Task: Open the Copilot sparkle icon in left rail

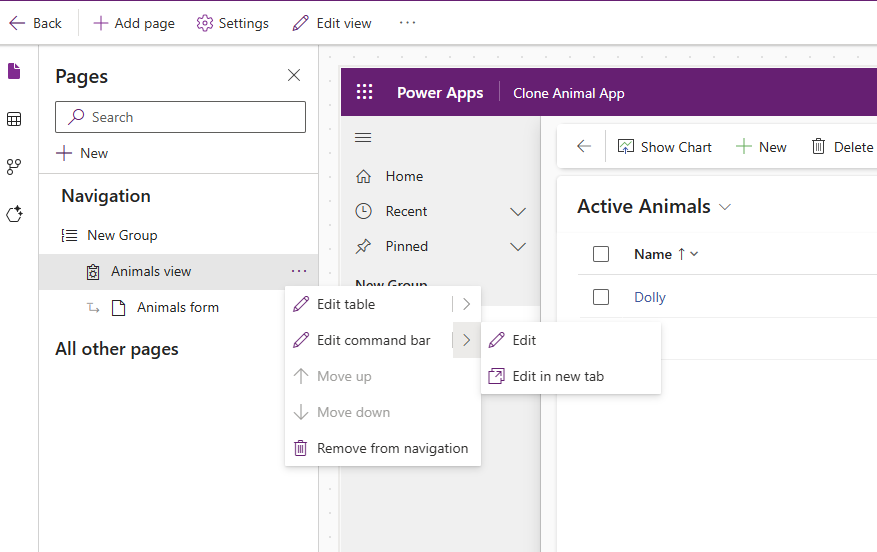Action: tap(14, 214)
